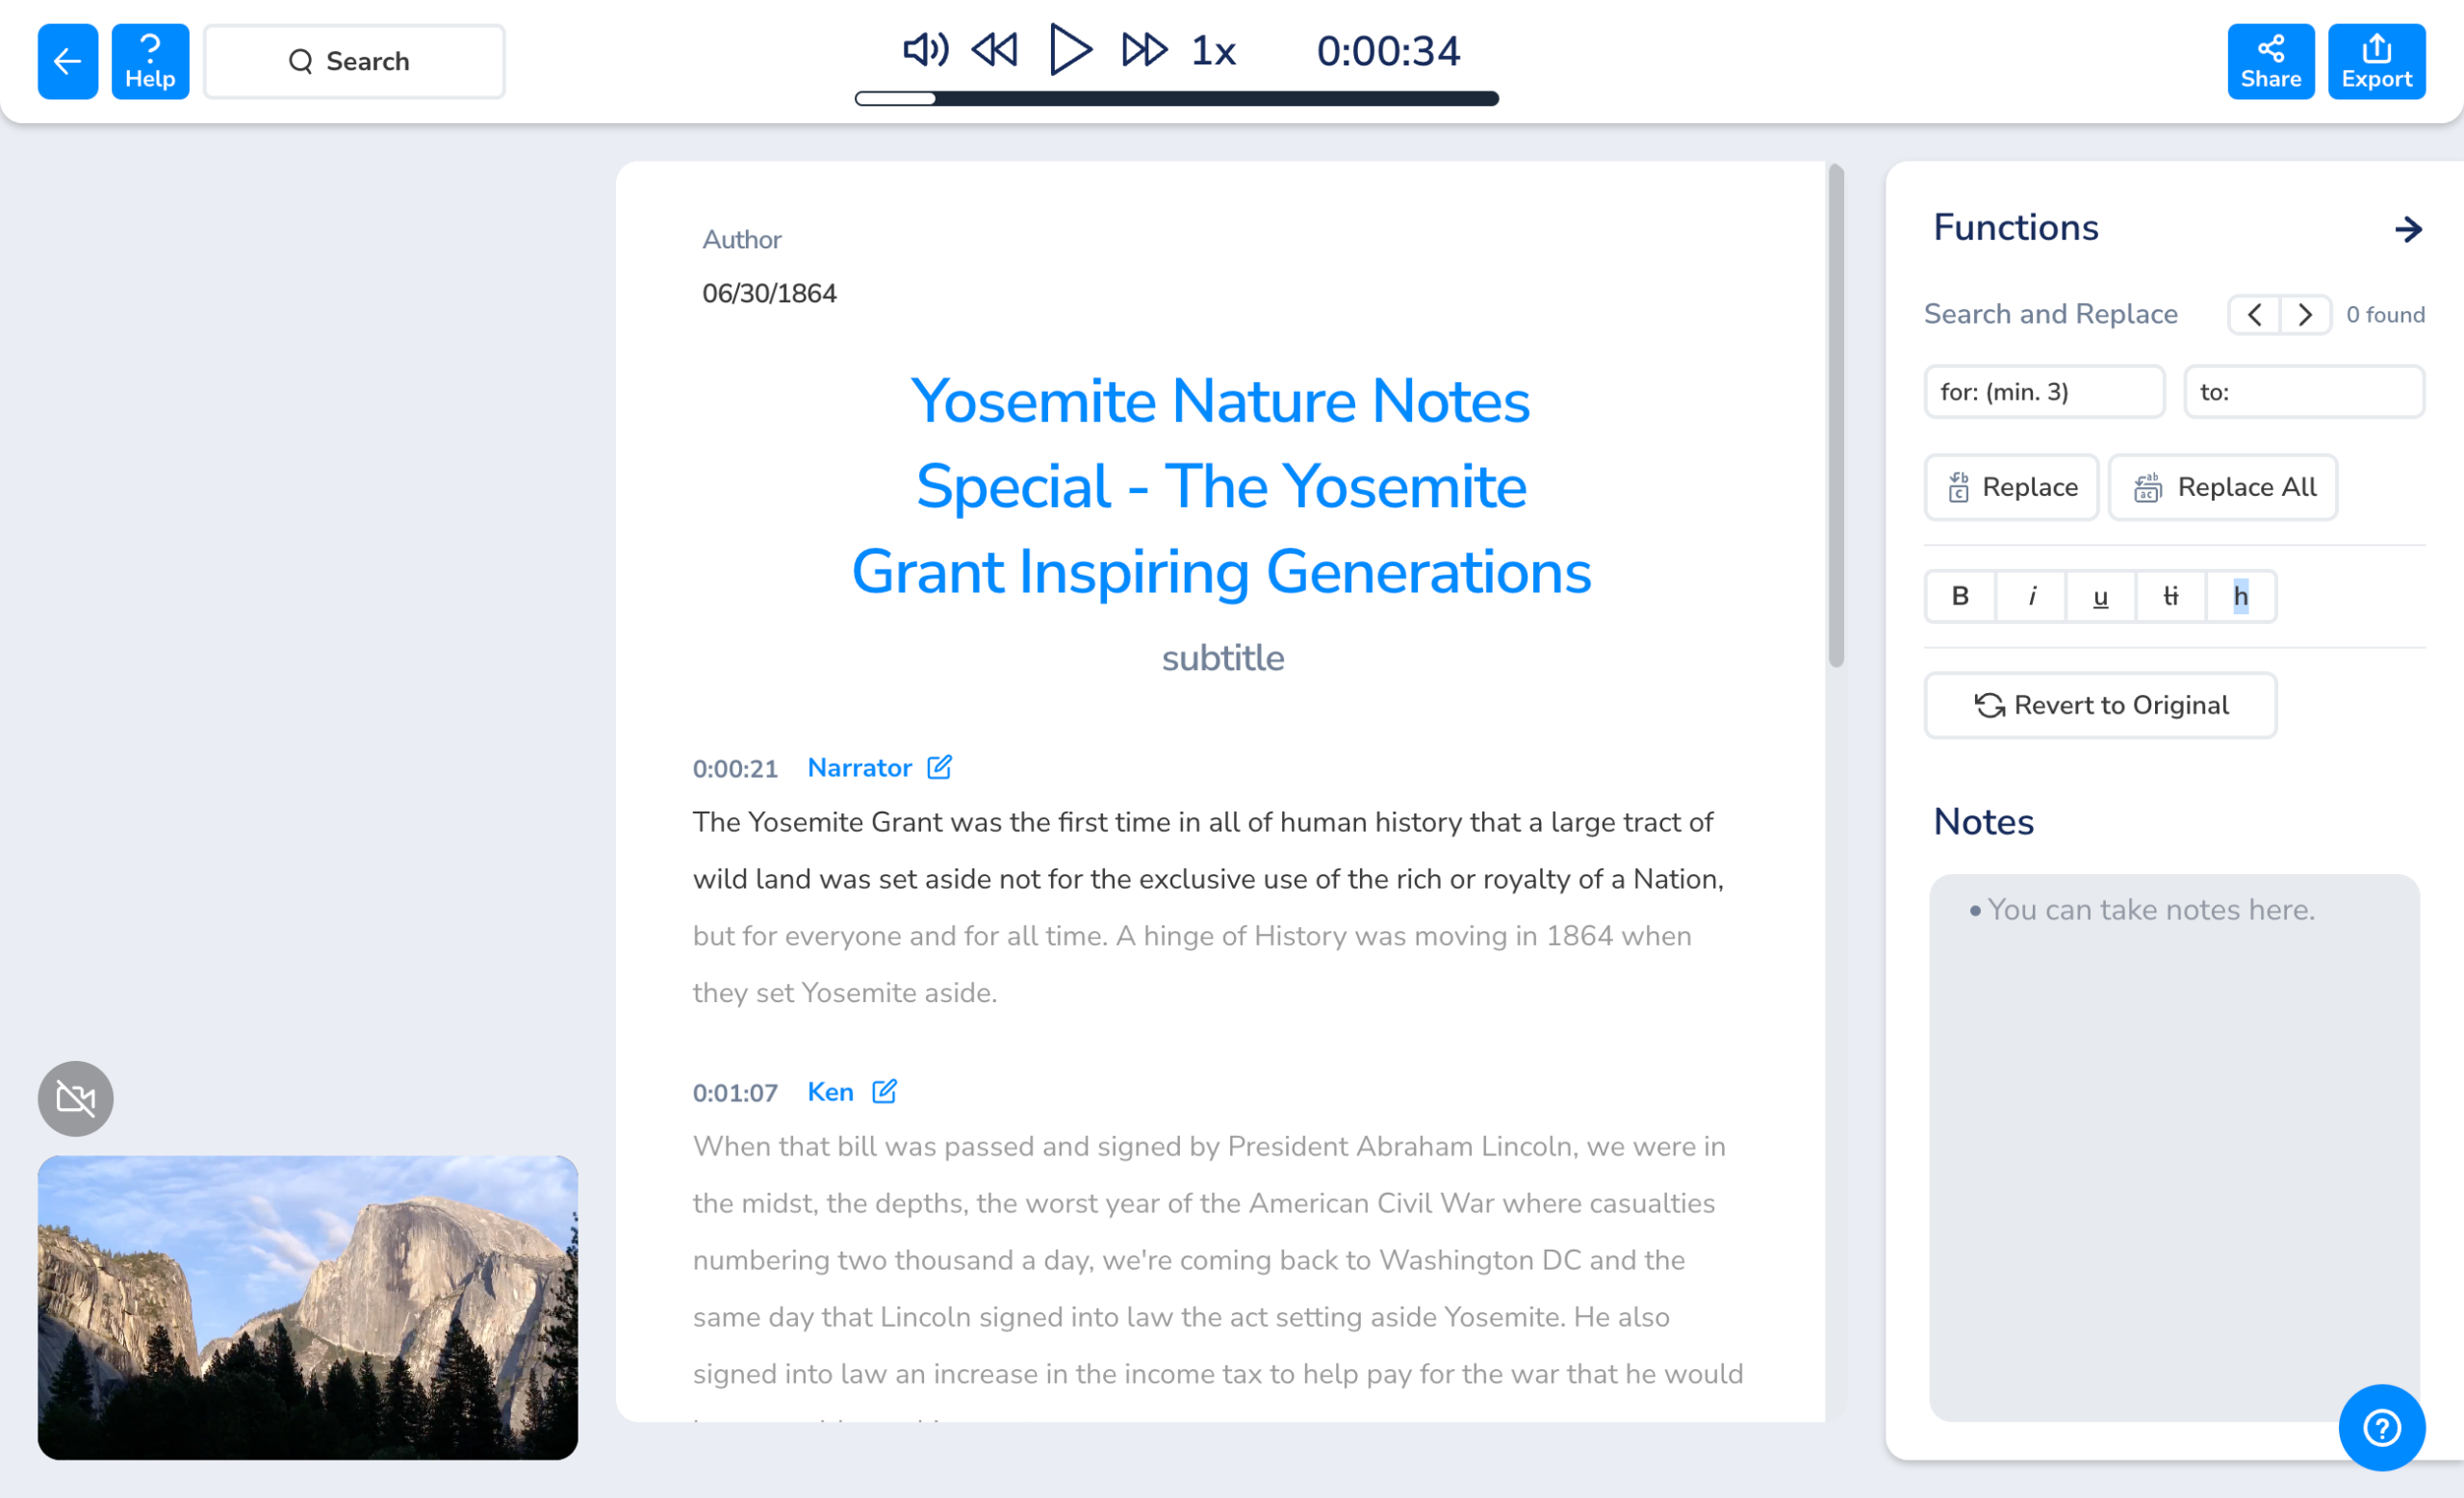Open the Export menu

(x=2376, y=61)
